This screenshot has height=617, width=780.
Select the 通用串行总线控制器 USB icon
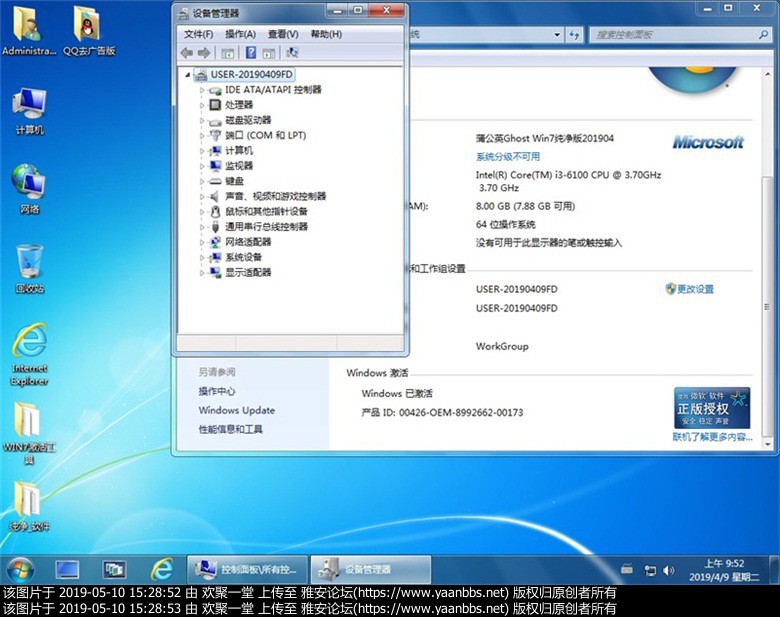point(215,227)
